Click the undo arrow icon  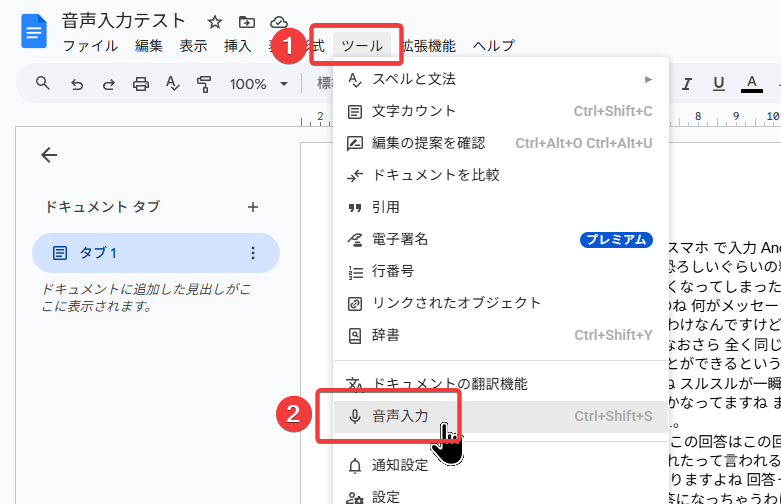pos(77,84)
